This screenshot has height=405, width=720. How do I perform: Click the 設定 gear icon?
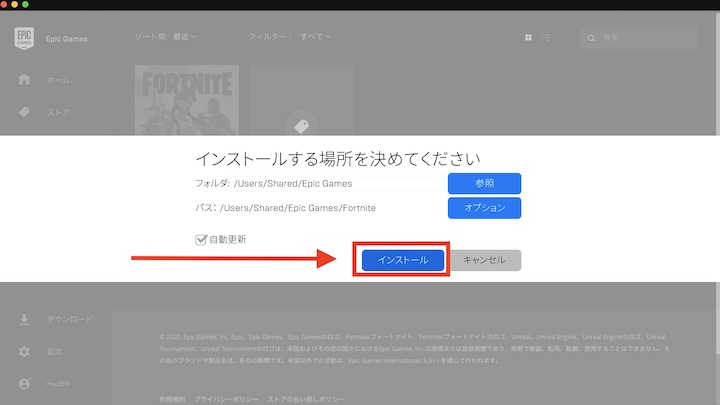pos(24,352)
